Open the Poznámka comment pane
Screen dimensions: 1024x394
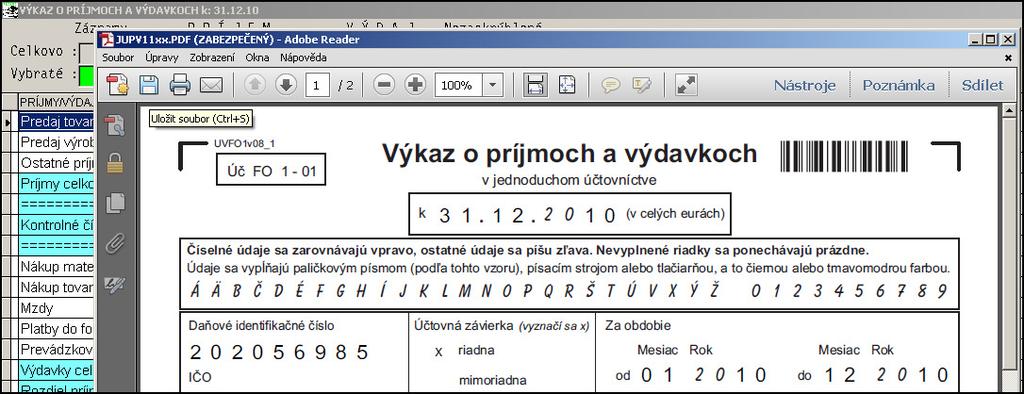click(x=898, y=85)
